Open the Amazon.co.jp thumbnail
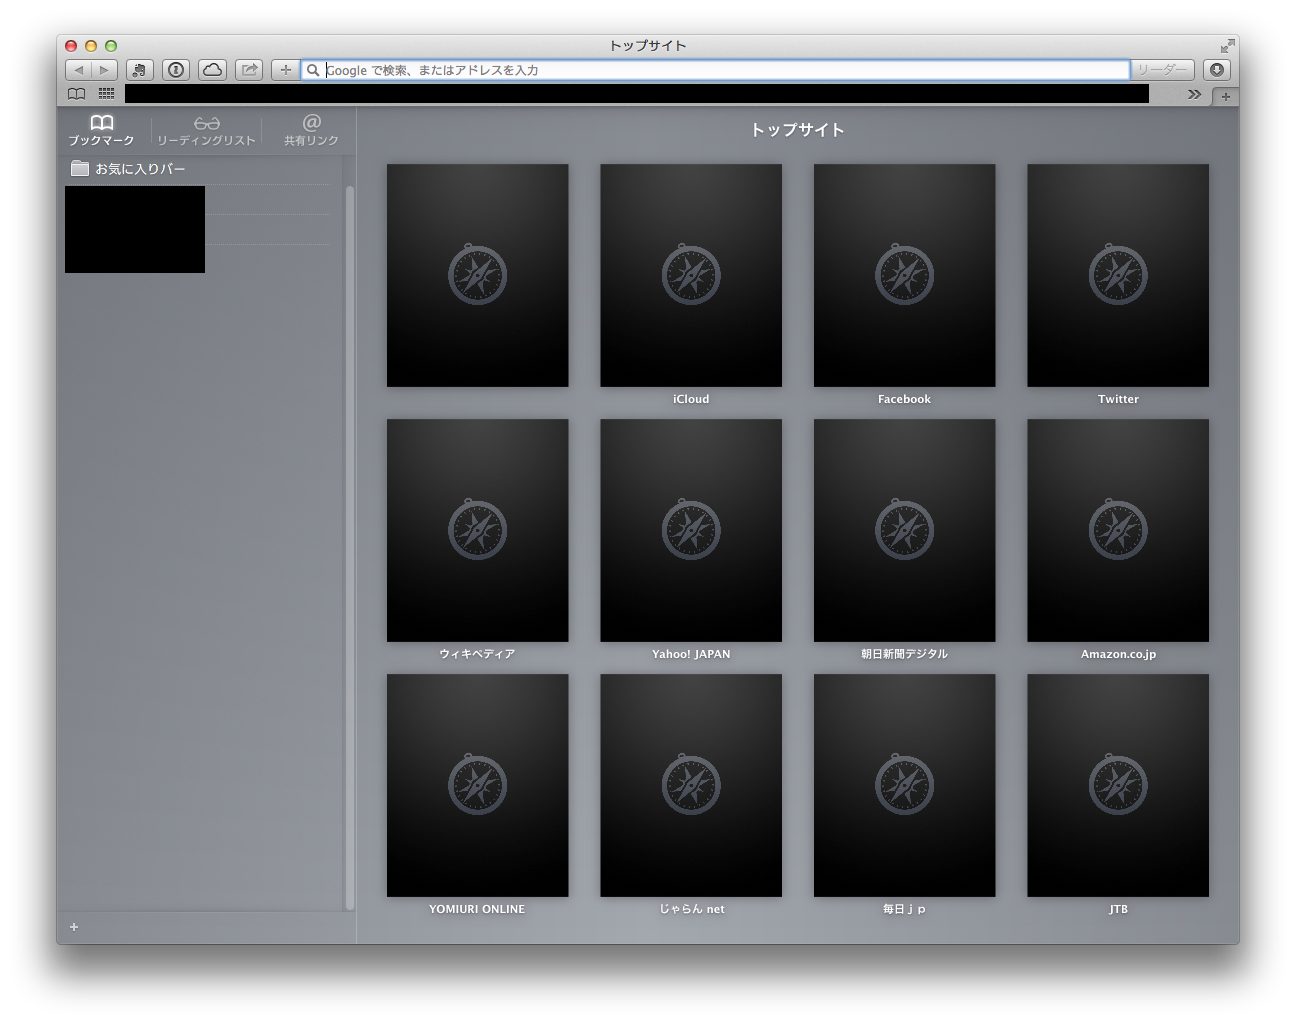Image resolution: width=1296 pixels, height=1023 pixels. [x=1118, y=530]
